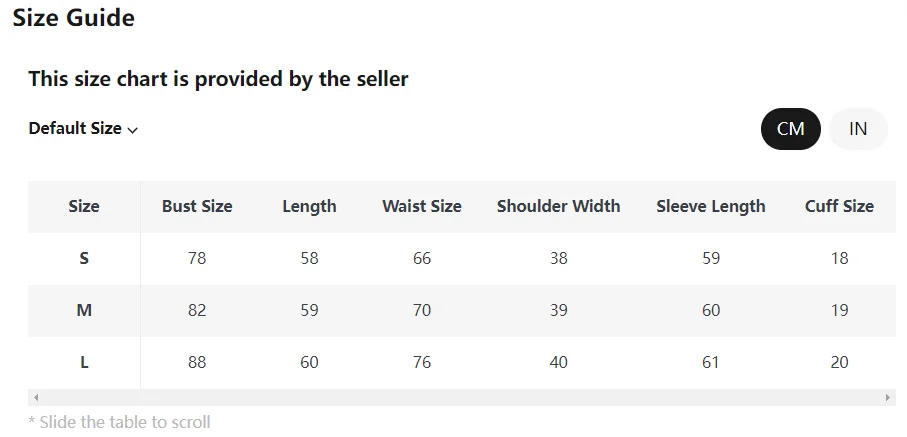The height and width of the screenshot is (437, 907).
Task: Select the L size row label
Action: 84,363
